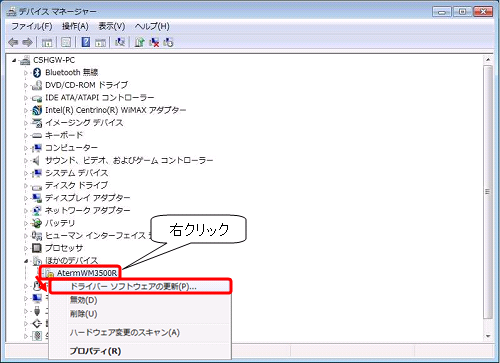Select the Intel Centrino WiMAX アダプター icon

tap(37, 110)
